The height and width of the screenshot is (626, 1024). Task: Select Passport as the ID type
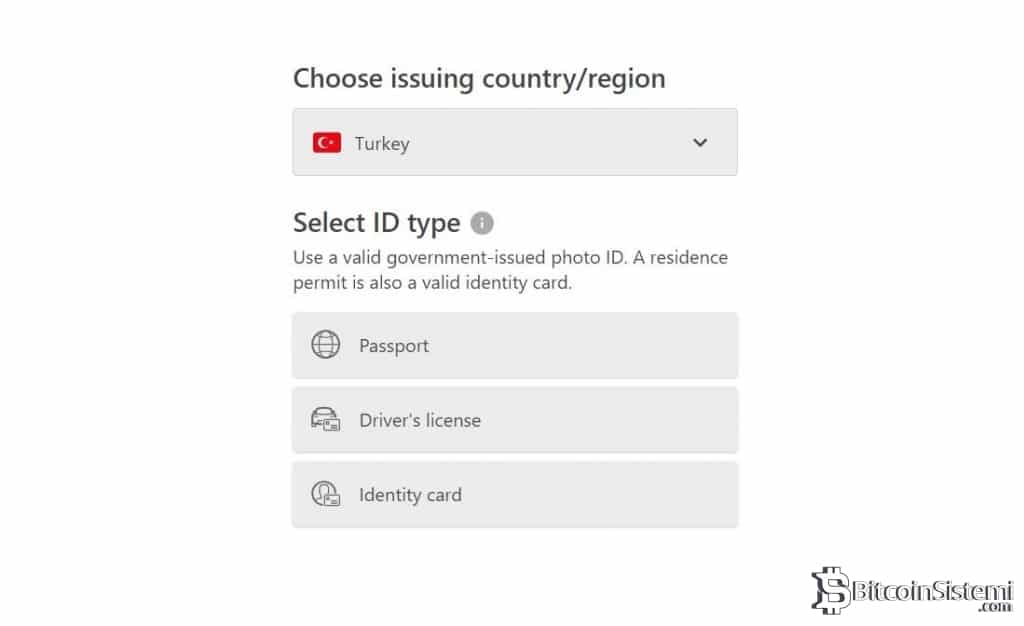(514, 346)
